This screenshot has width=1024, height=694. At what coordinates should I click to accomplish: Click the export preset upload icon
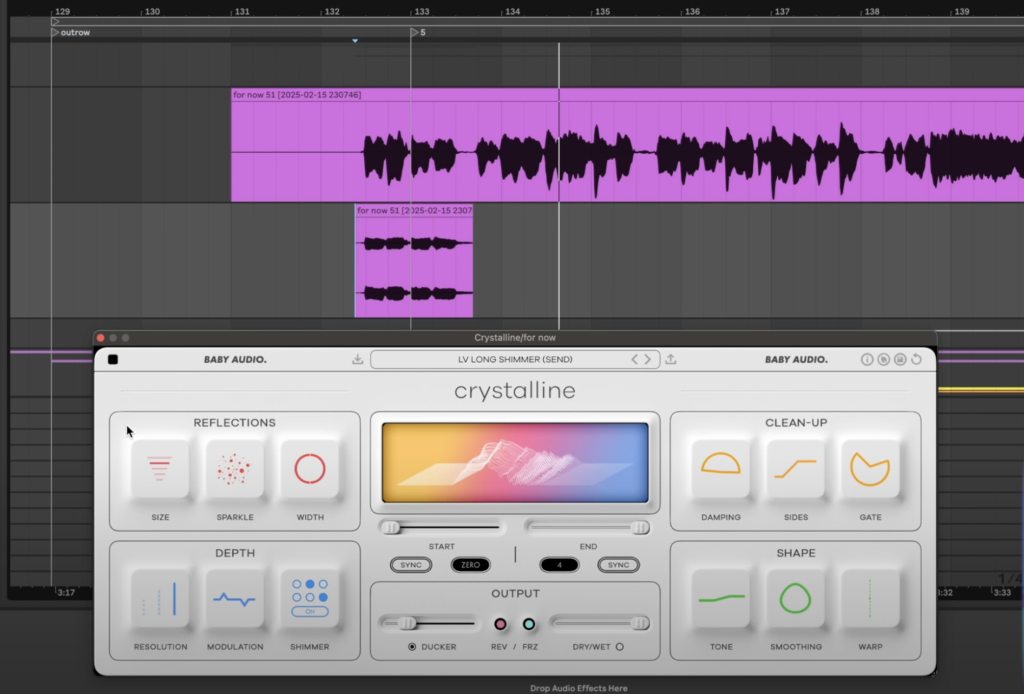click(671, 359)
